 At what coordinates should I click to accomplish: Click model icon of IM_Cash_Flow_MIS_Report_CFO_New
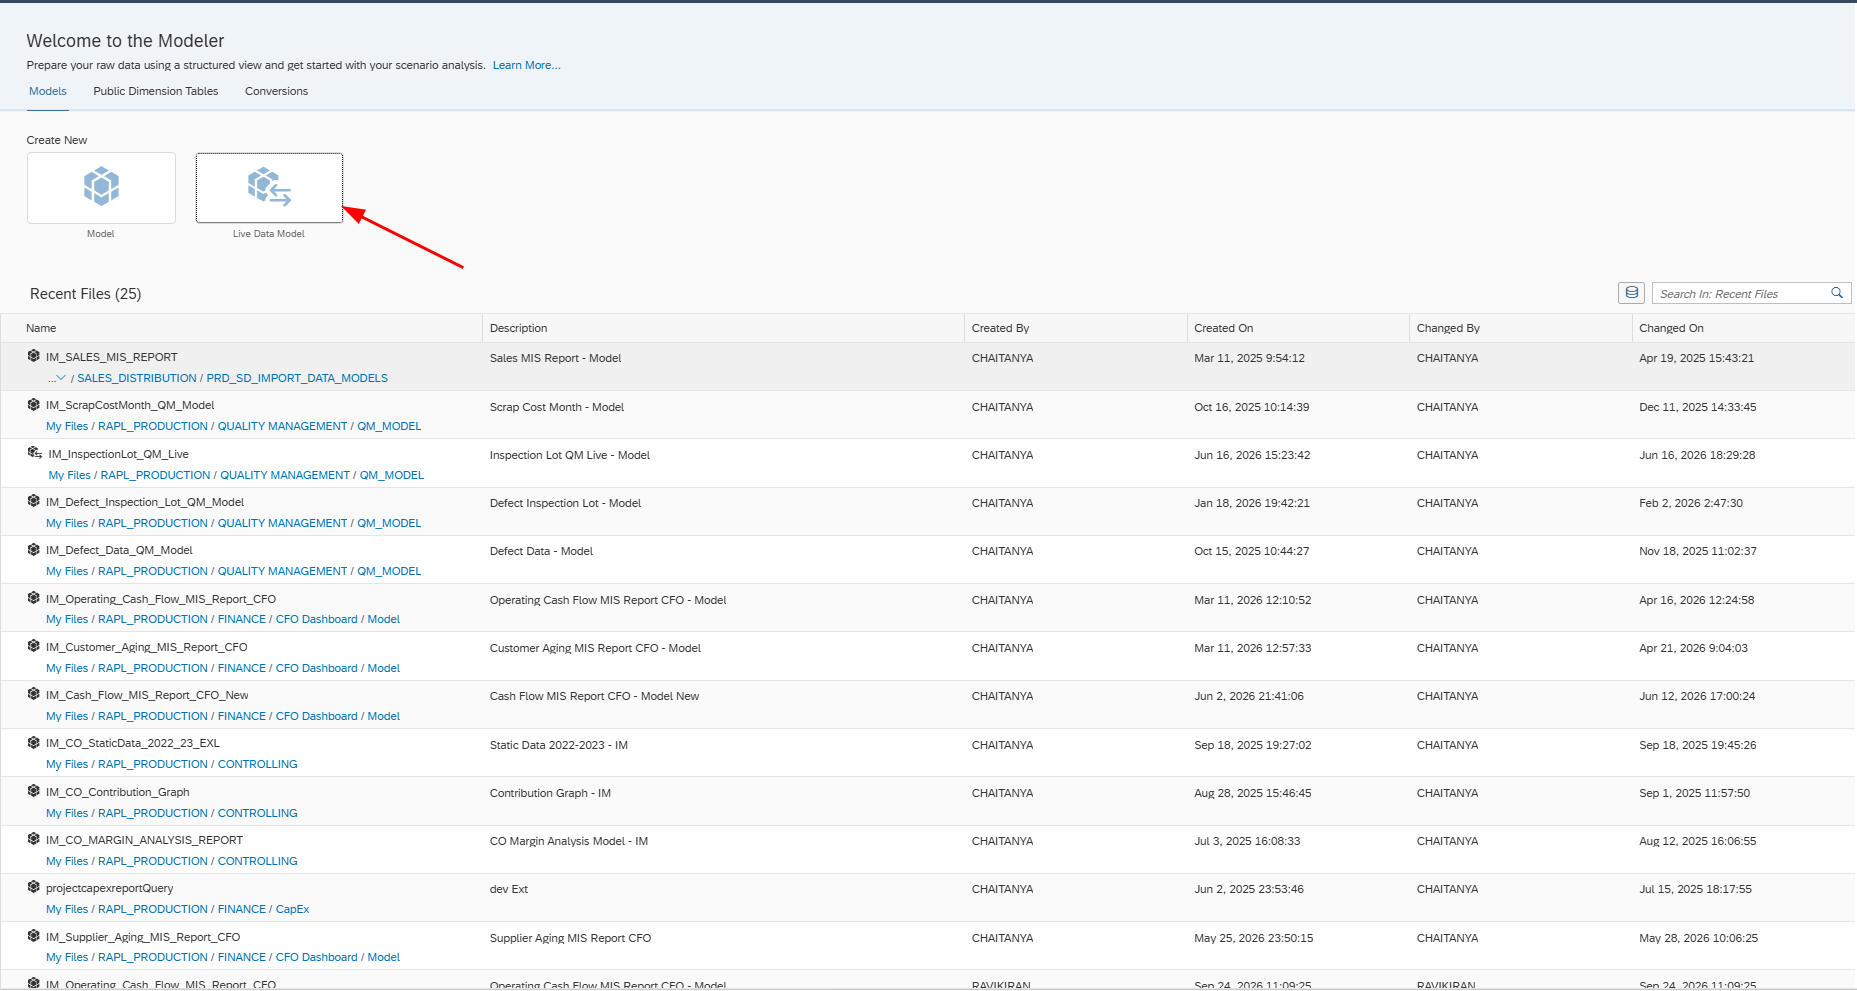(x=34, y=694)
